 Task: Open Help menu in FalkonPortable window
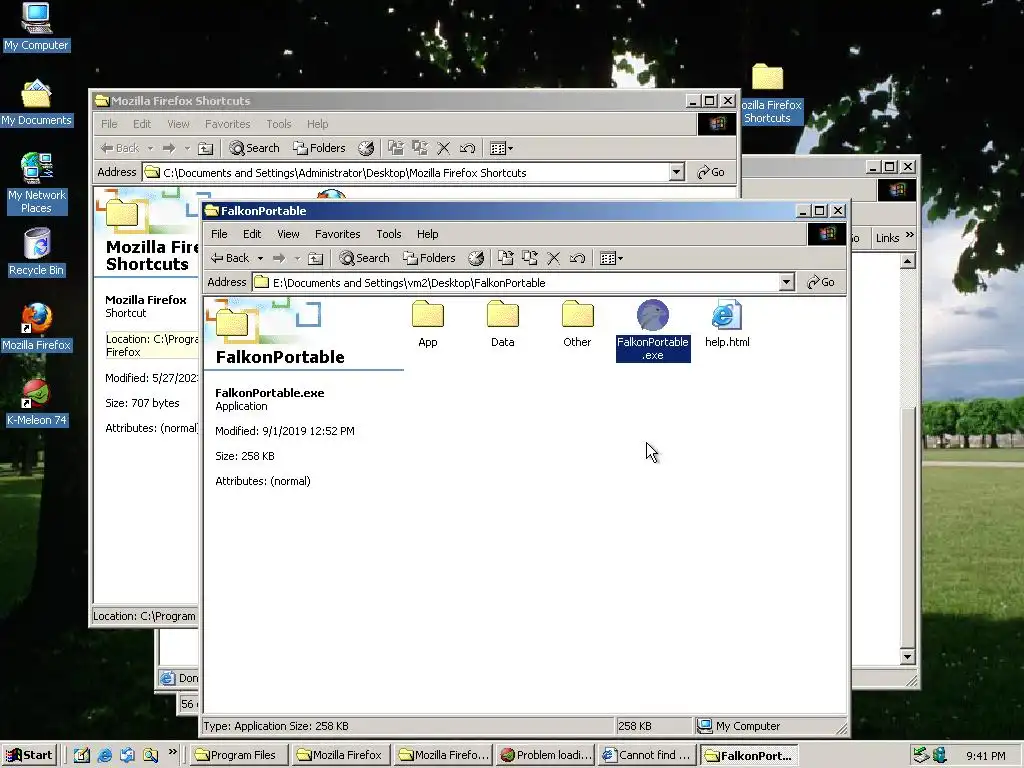(x=428, y=234)
